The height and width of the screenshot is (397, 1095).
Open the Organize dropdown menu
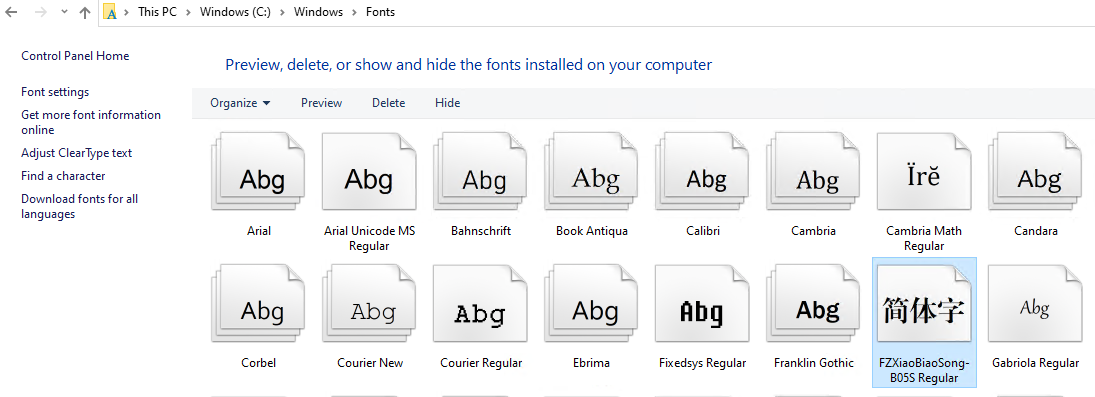point(240,103)
